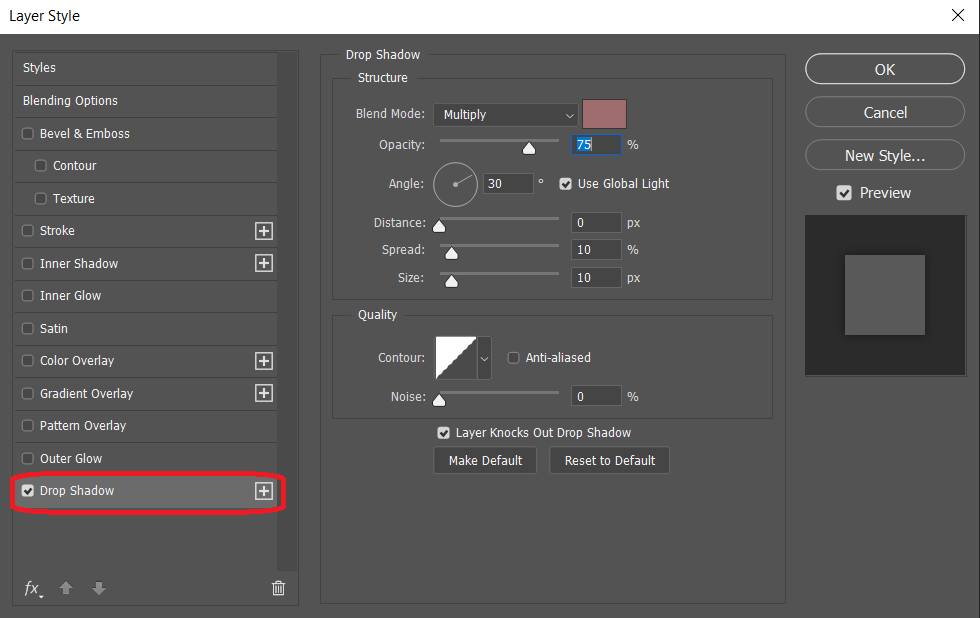
Task: Add another Gradient Overlay effect
Action: 264,393
